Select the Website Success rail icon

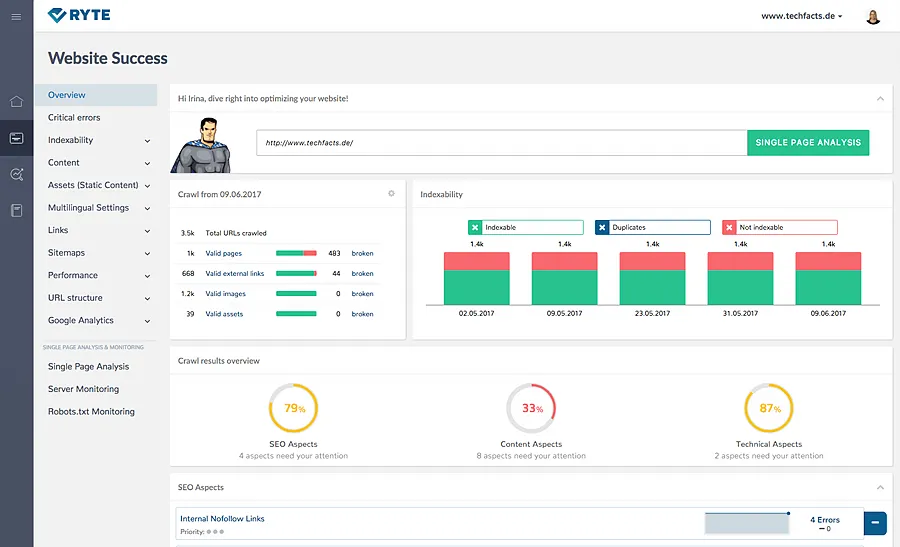point(16,138)
